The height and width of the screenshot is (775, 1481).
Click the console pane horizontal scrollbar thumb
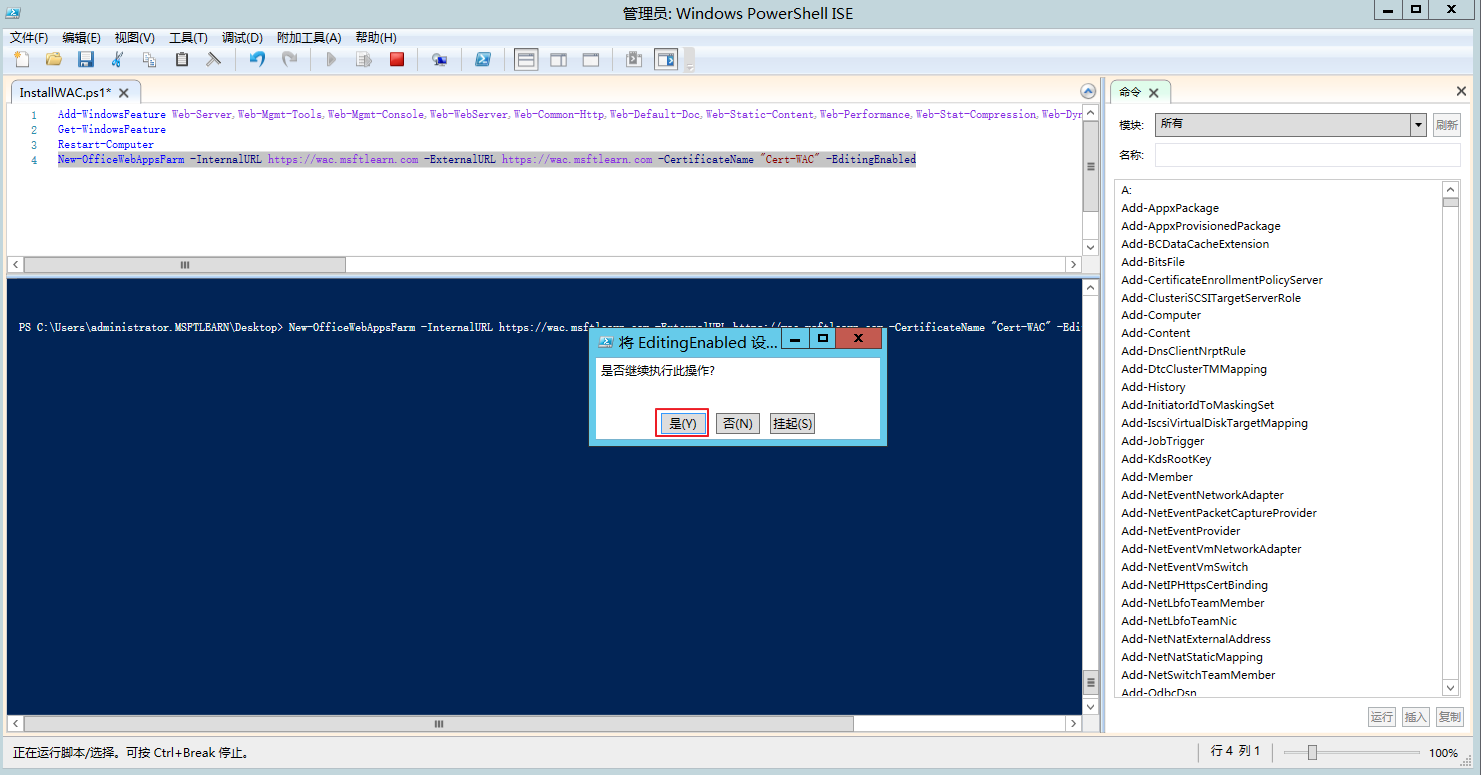point(438,724)
